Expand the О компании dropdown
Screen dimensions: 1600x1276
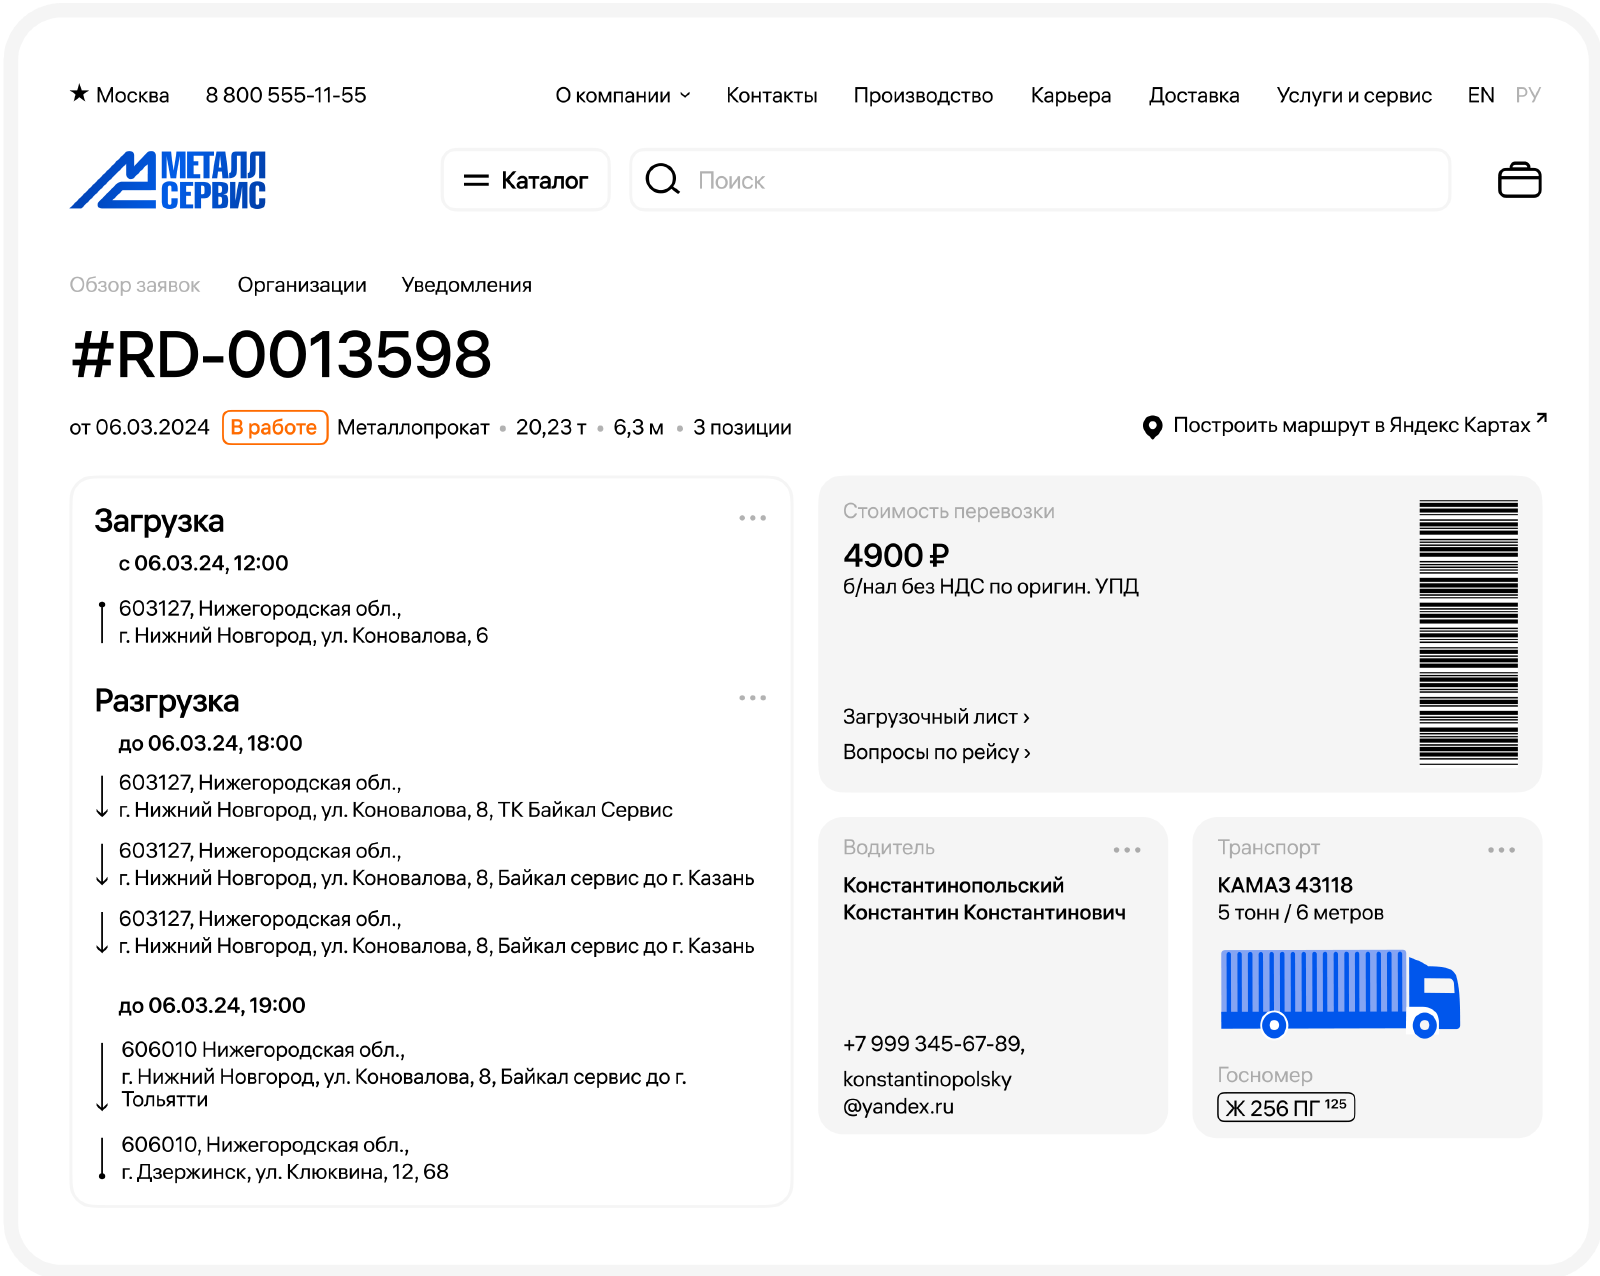(622, 95)
